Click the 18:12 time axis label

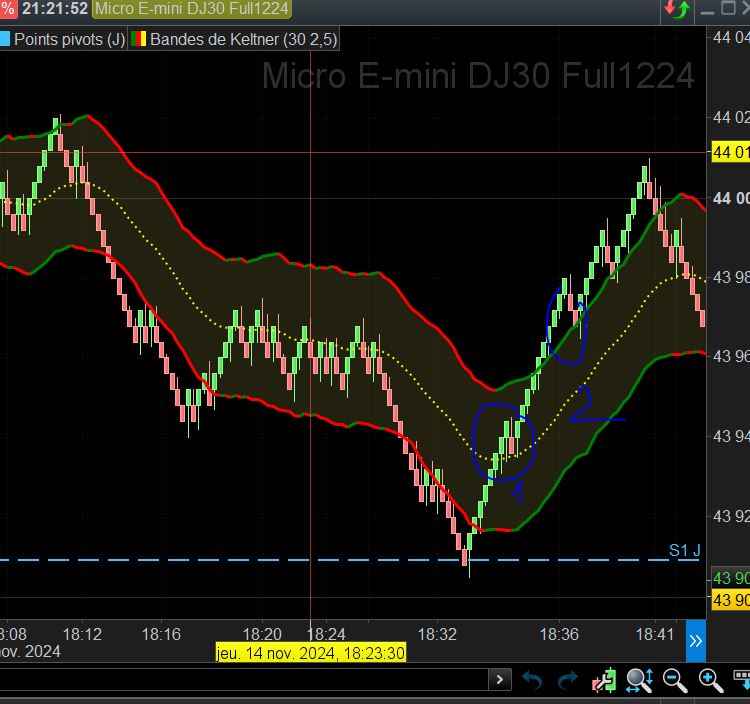coord(82,635)
